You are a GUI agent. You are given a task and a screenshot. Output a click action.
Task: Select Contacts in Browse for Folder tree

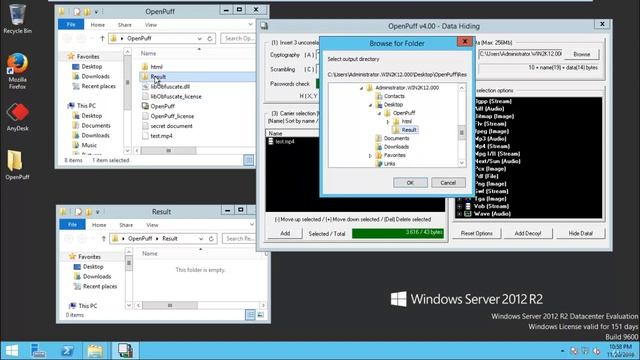(394, 96)
